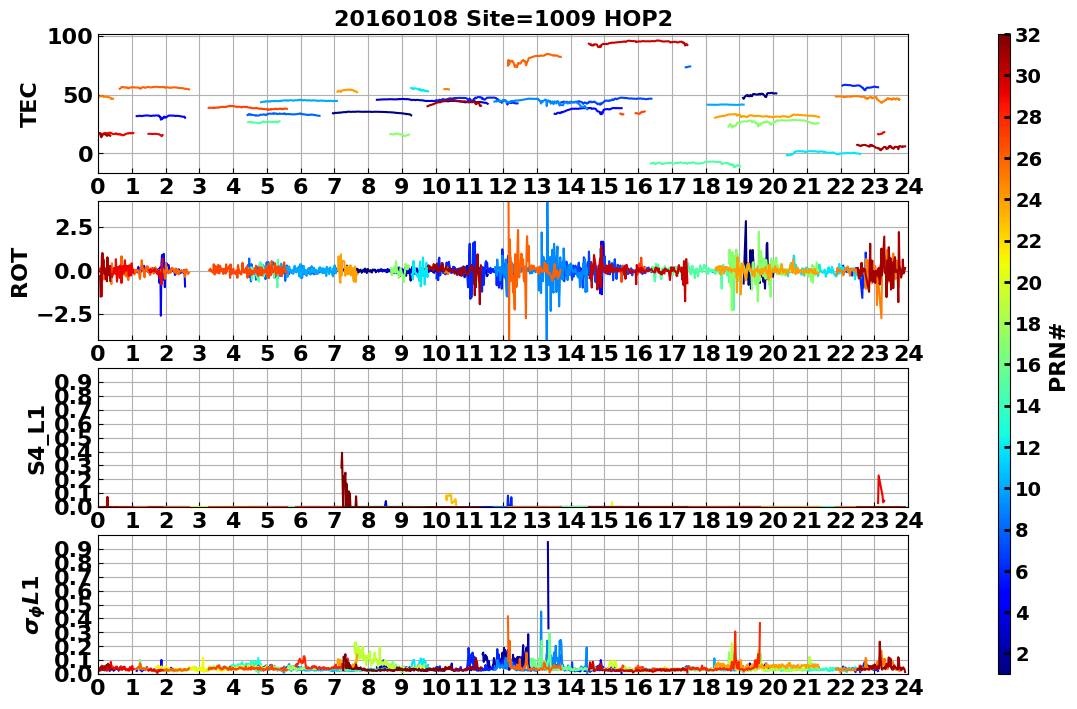This screenshot has width=1077, height=709.
Task: Select the colorbar tick label "8"
Action: coord(1023,530)
